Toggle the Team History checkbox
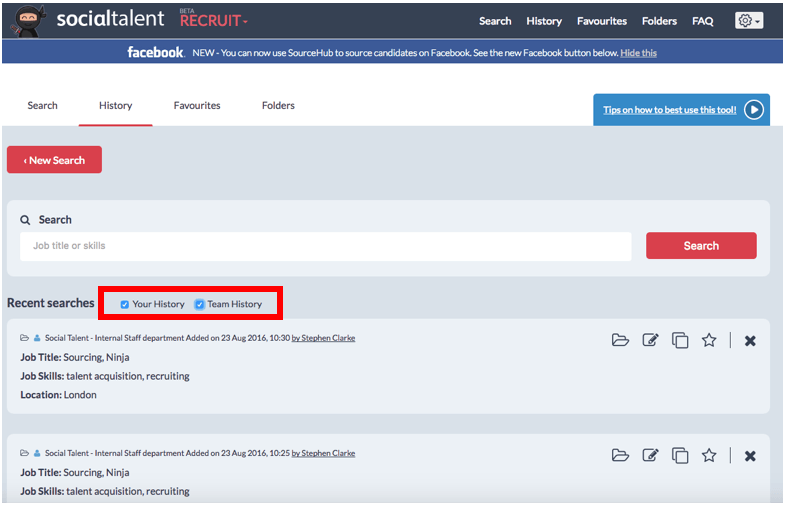This screenshot has width=786, height=505. 200,304
